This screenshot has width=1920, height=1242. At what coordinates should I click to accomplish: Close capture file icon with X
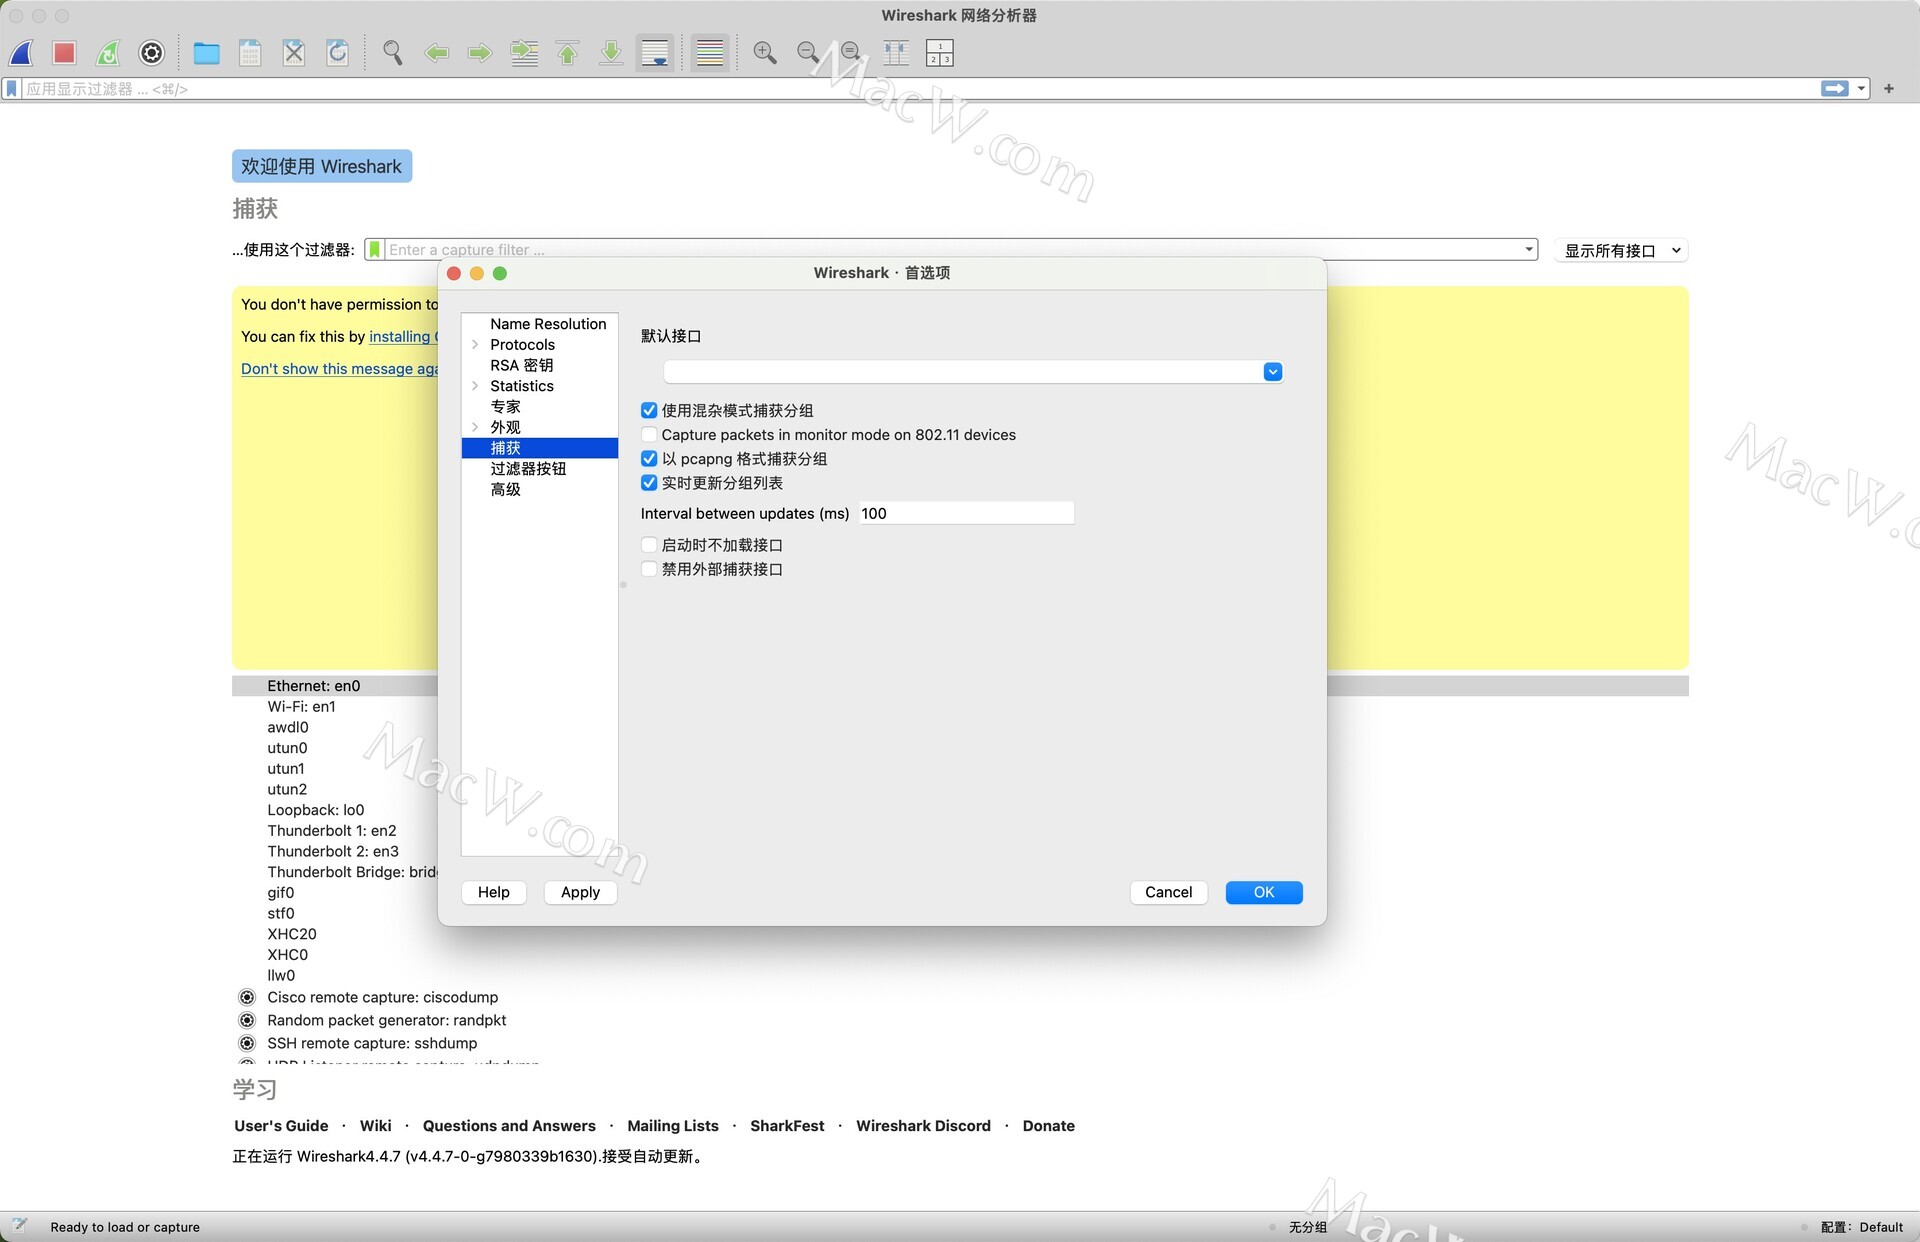pos(294,53)
